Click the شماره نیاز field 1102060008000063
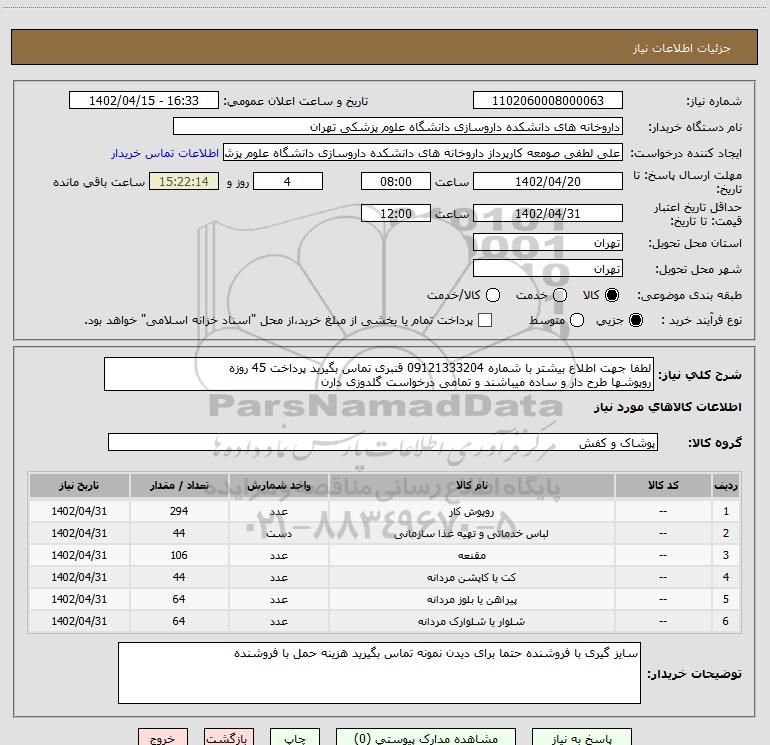Screen dimensions: 770x745 point(548,100)
